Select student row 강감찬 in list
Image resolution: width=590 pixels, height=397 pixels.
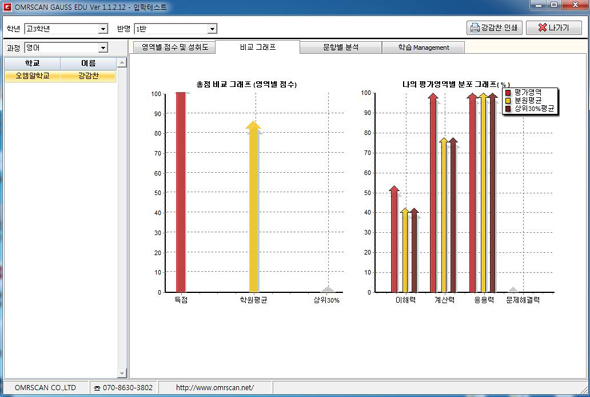[x=60, y=76]
